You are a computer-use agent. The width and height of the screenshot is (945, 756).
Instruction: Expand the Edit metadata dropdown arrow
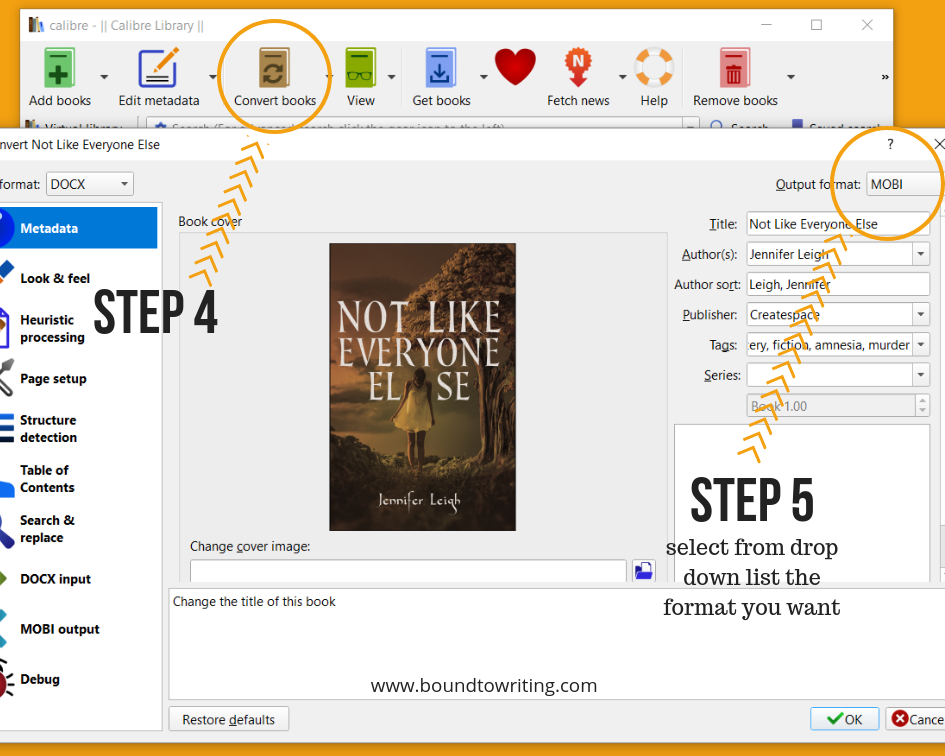click(212, 77)
